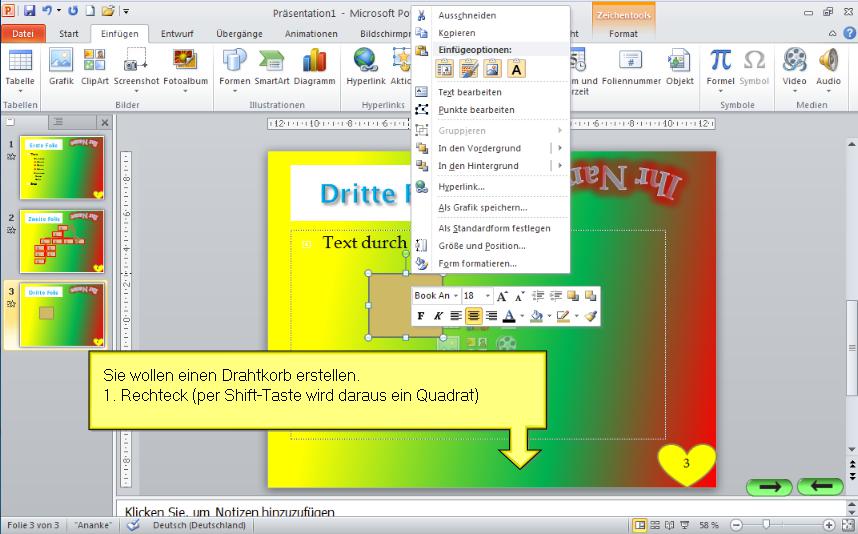Click the zoom-in plus button

click(x=829, y=525)
